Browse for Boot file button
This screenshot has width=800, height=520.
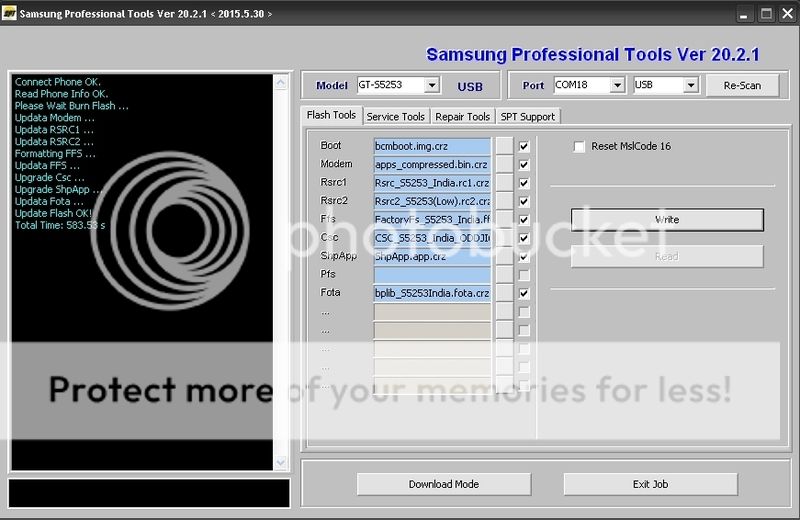click(x=504, y=146)
